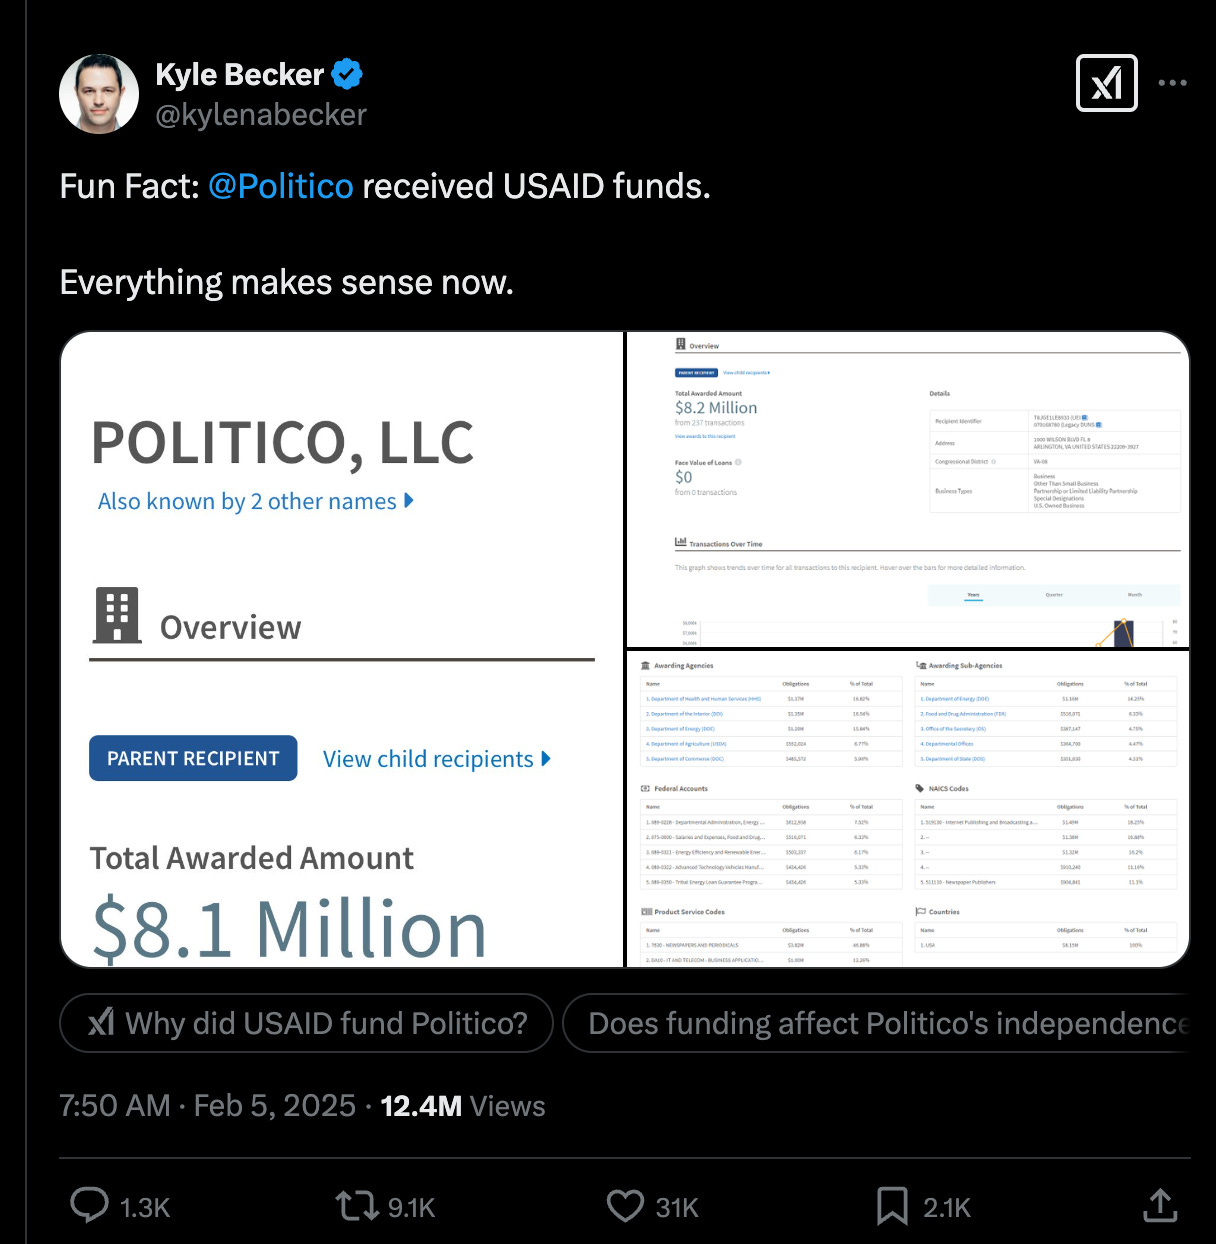Expand 'View child recipients'
Image resolution: width=1216 pixels, height=1244 pixels.
(x=437, y=758)
